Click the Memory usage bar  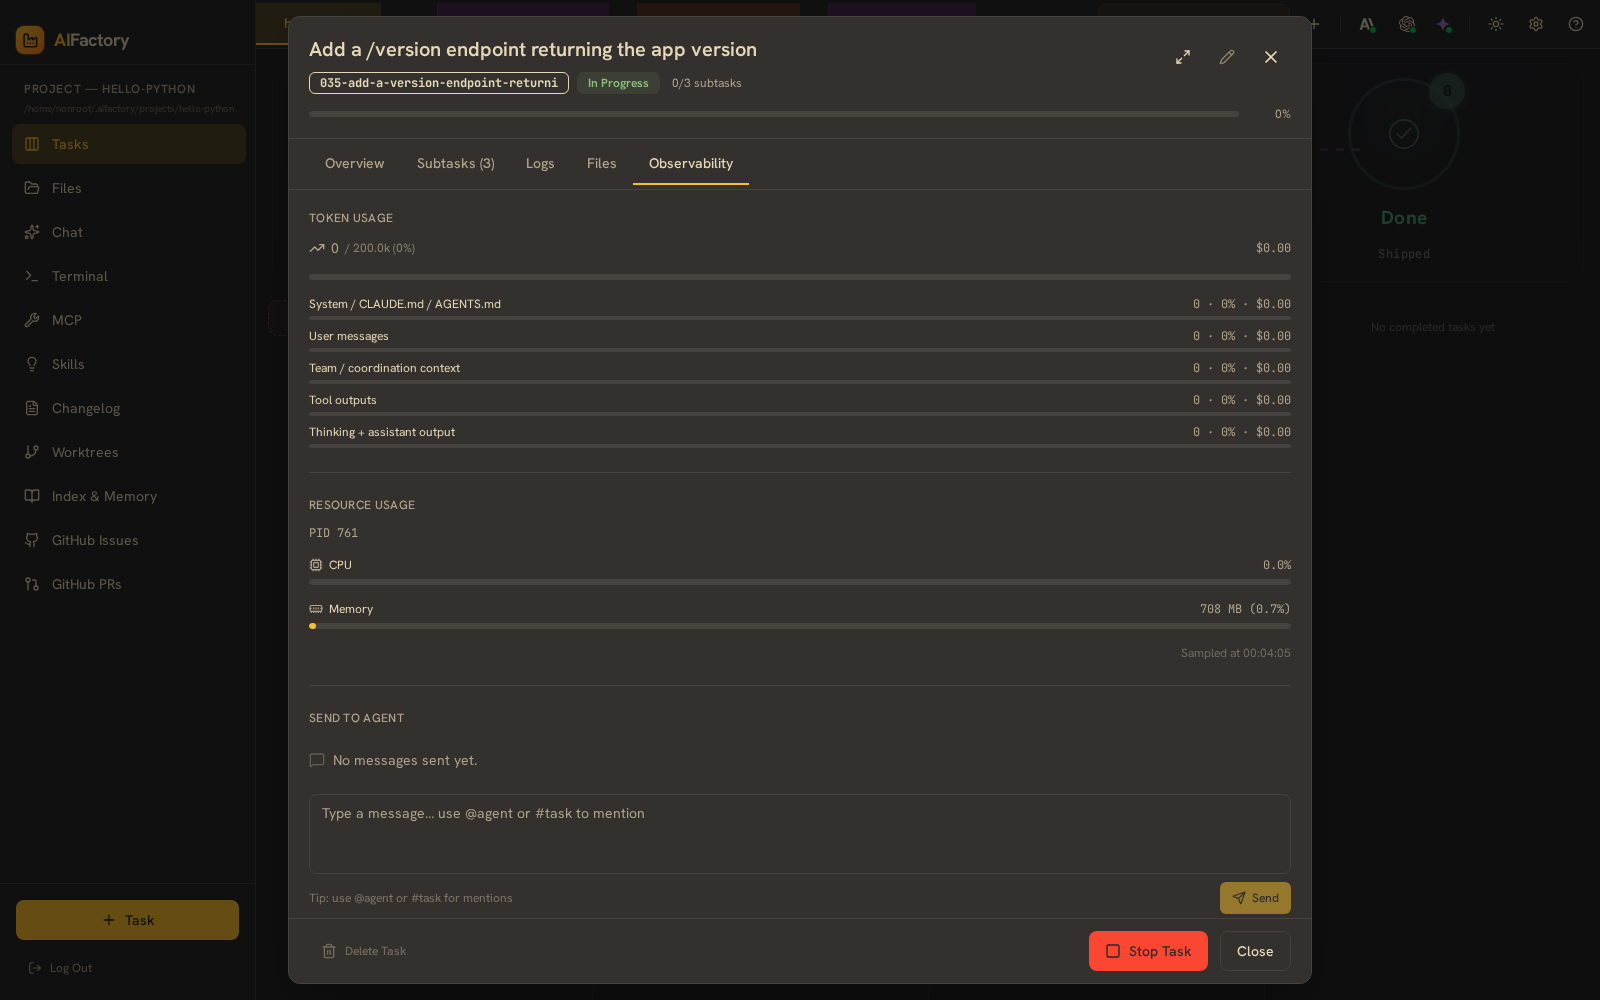click(x=800, y=626)
